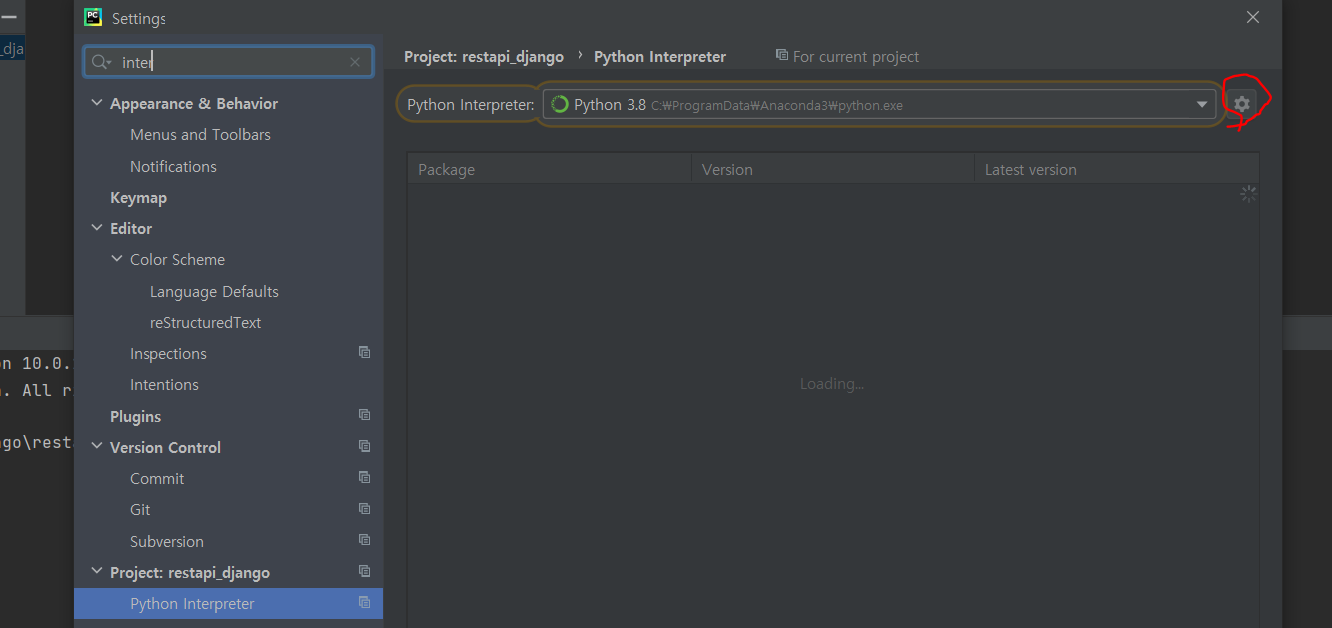The image size is (1332, 628).
Task: Open Notifications settings
Action: coord(173,166)
